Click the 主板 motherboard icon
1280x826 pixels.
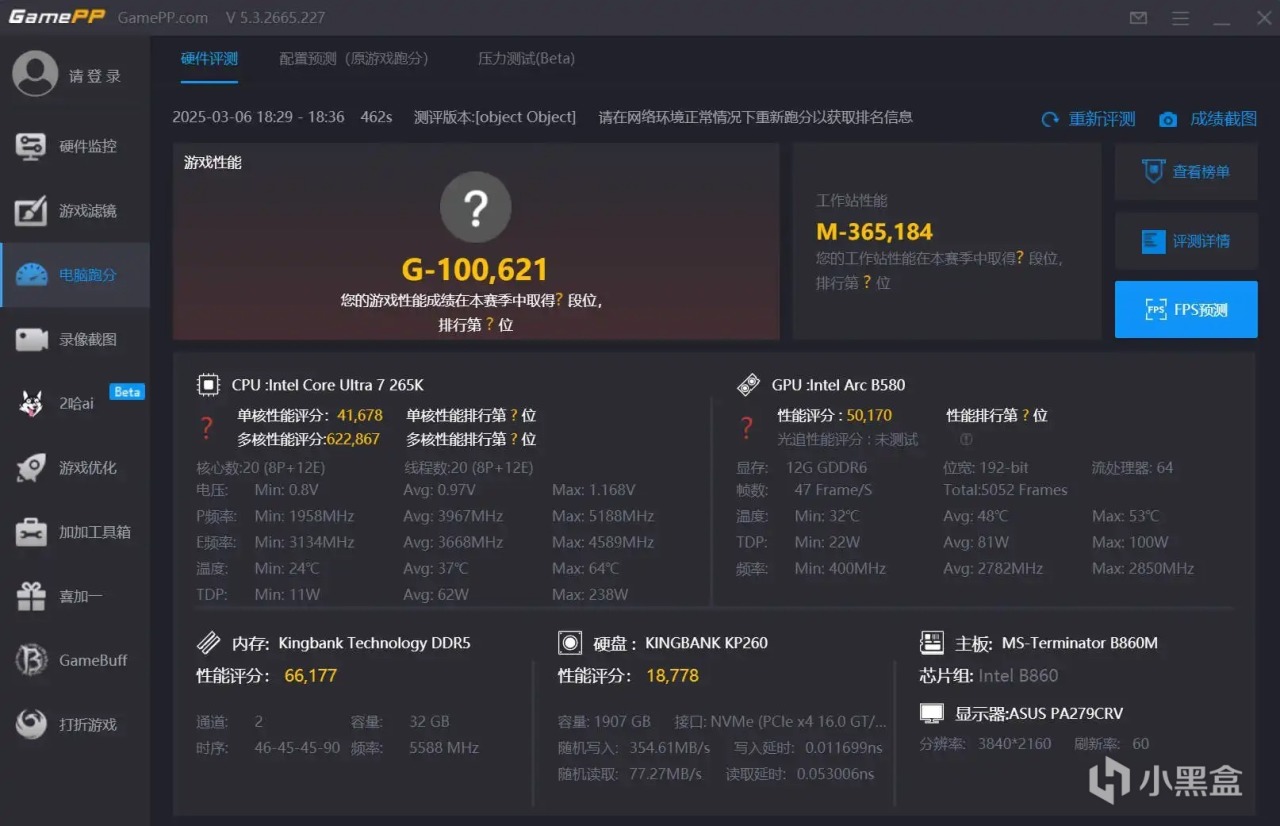931,643
